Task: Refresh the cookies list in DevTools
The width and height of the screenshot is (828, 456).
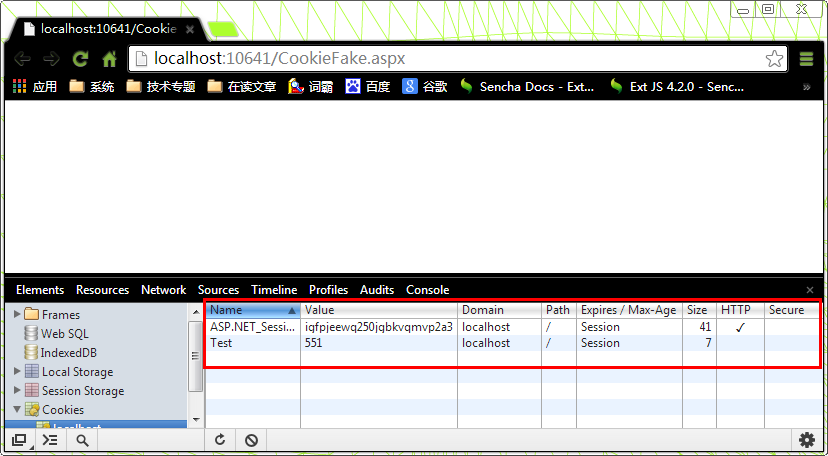Action: pos(220,440)
